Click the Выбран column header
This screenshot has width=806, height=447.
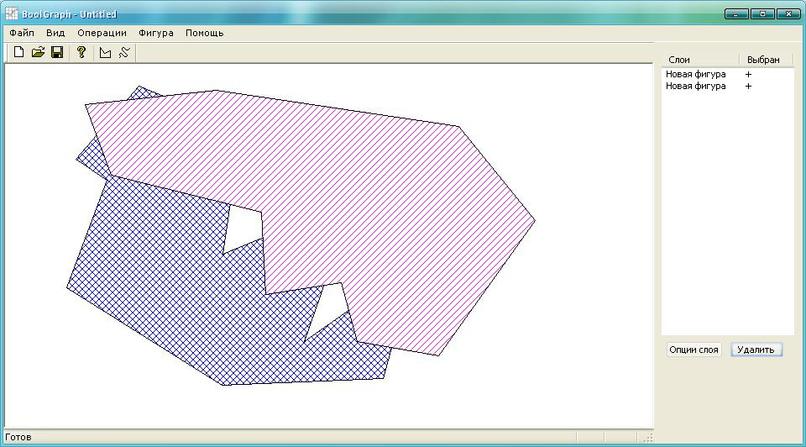click(x=766, y=60)
